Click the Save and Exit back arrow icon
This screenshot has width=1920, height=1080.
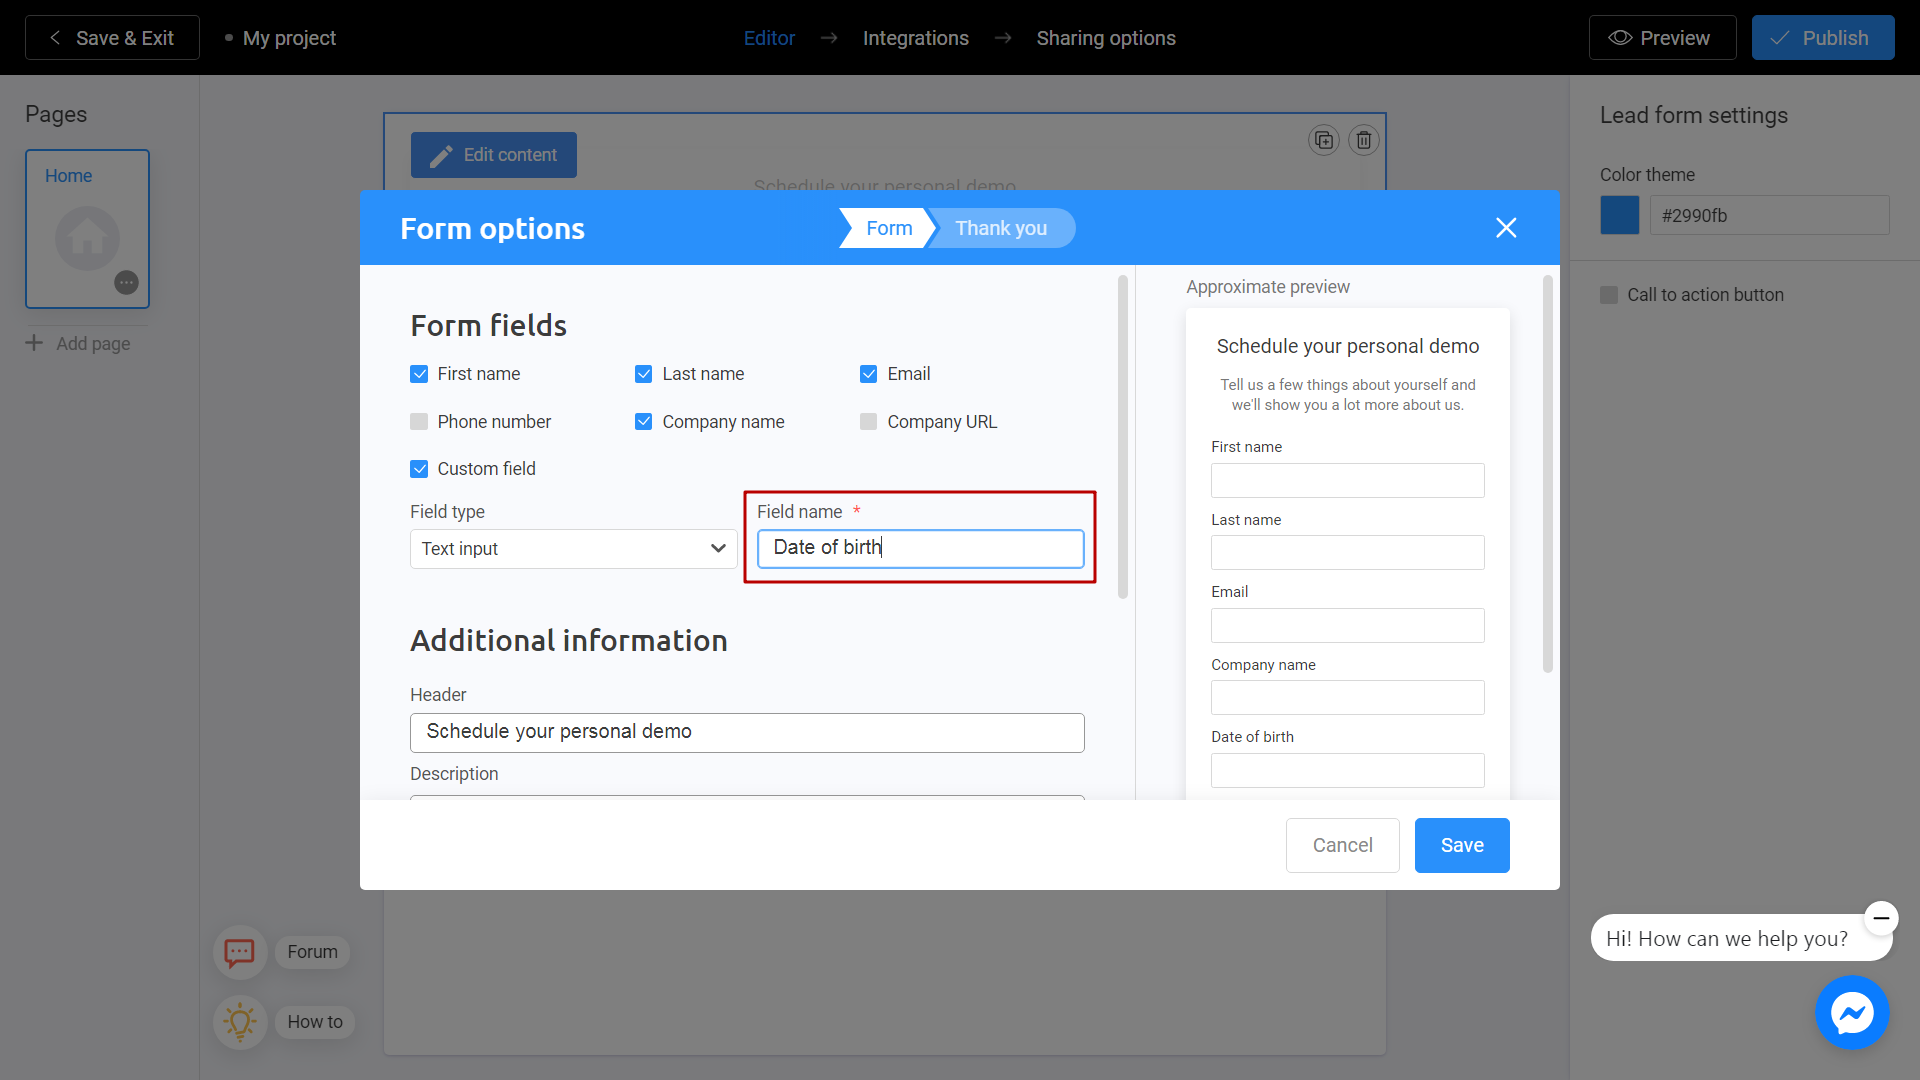pos(54,37)
